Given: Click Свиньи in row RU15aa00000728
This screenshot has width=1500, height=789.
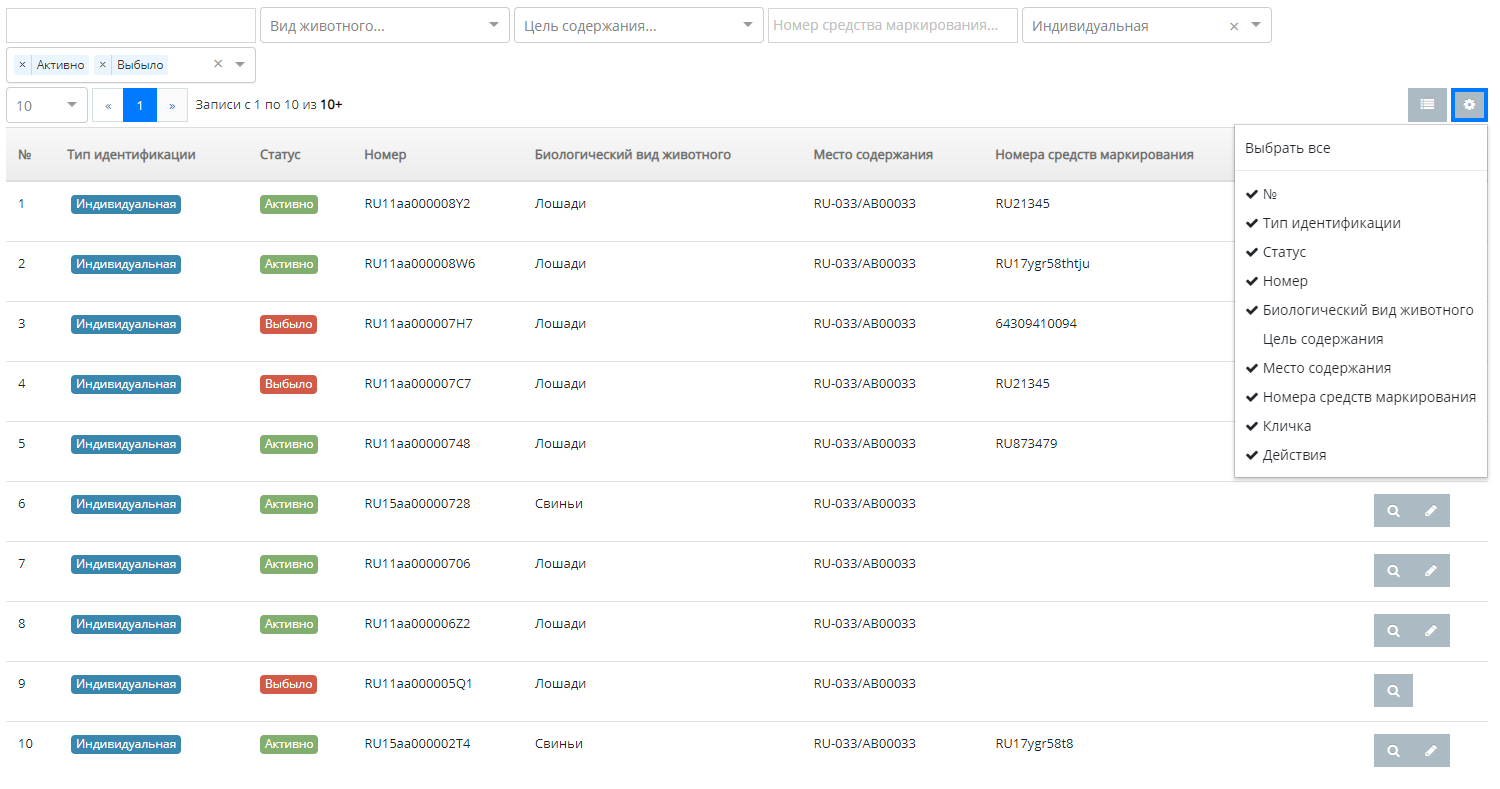Looking at the screenshot, I should pos(559,504).
